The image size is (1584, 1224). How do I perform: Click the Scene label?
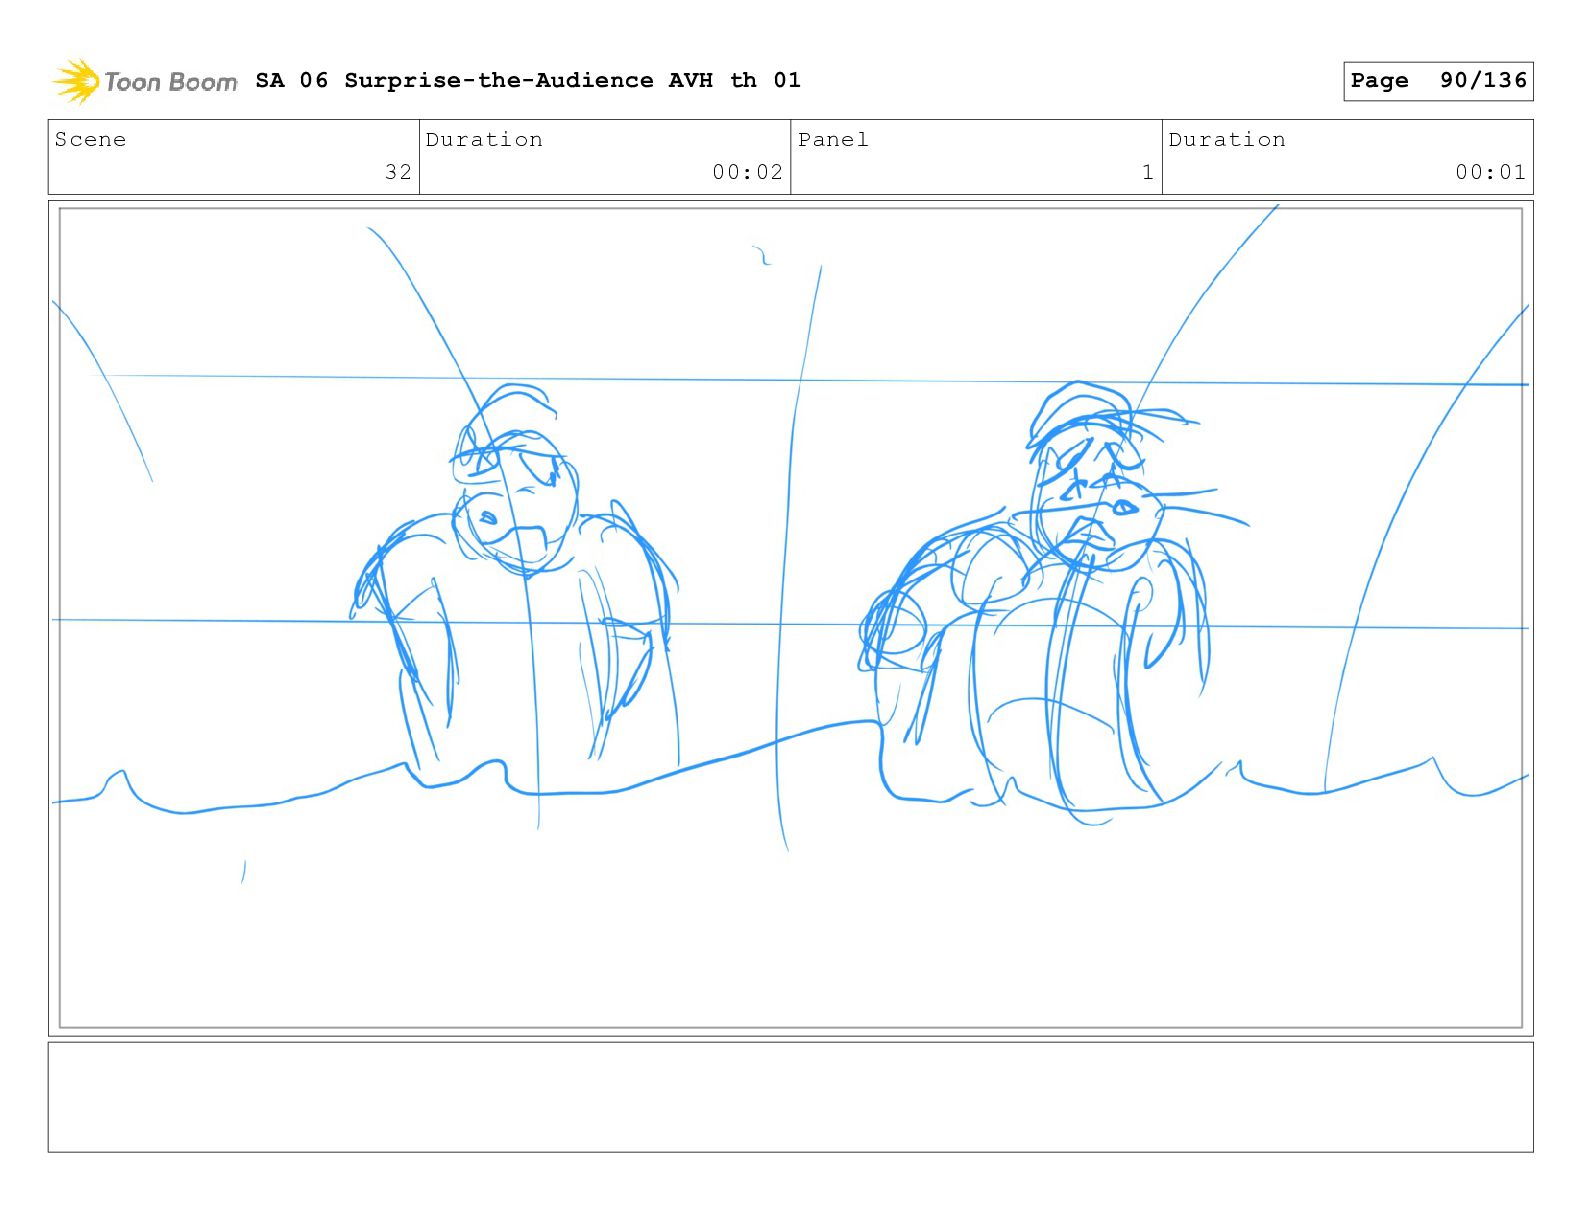coord(90,140)
